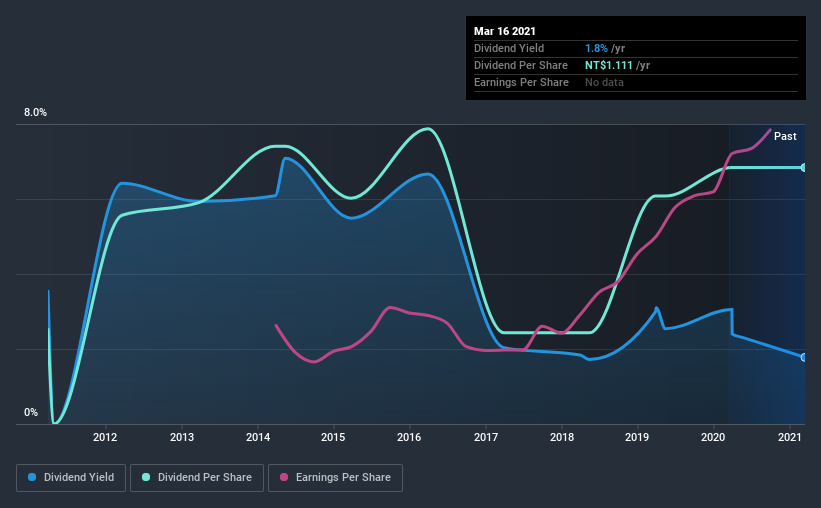Click the 2014 x-axis label
The height and width of the screenshot is (508, 821).
coord(258,437)
